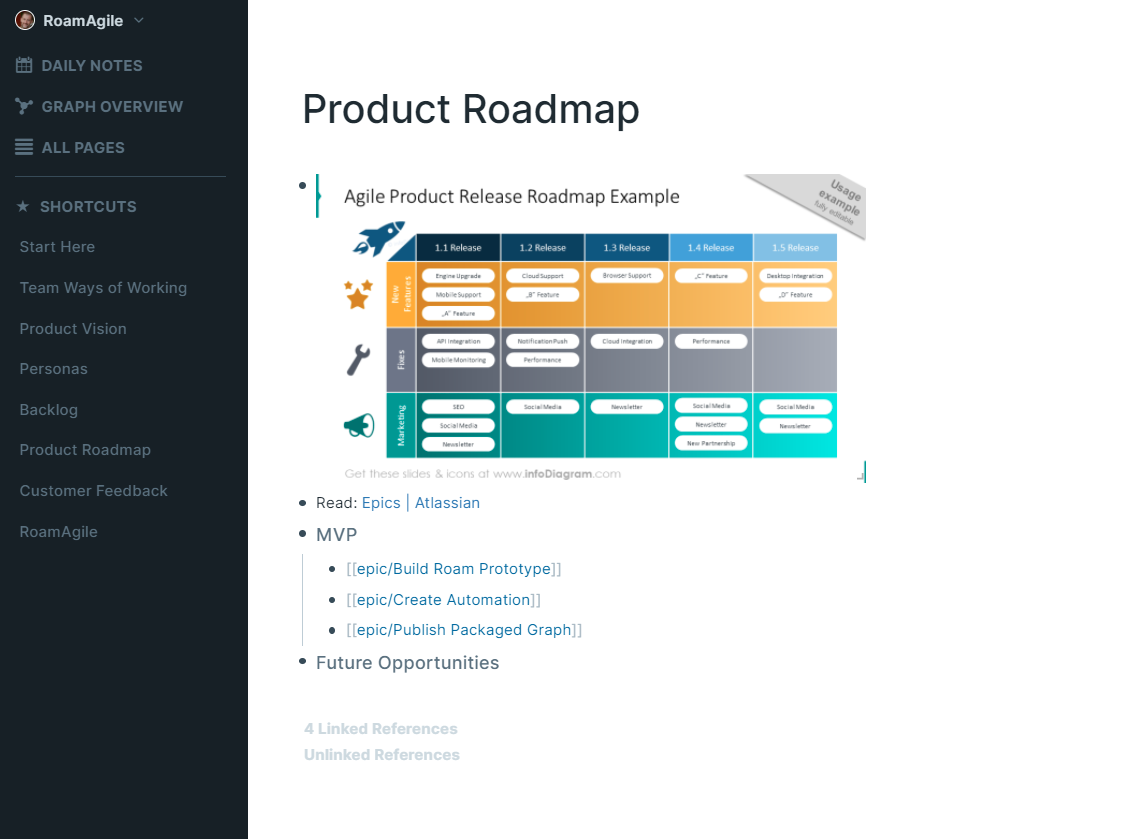This screenshot has width=1122, height=839.
Task: Expand the 4 Linked References section
Action: (381, 728)
